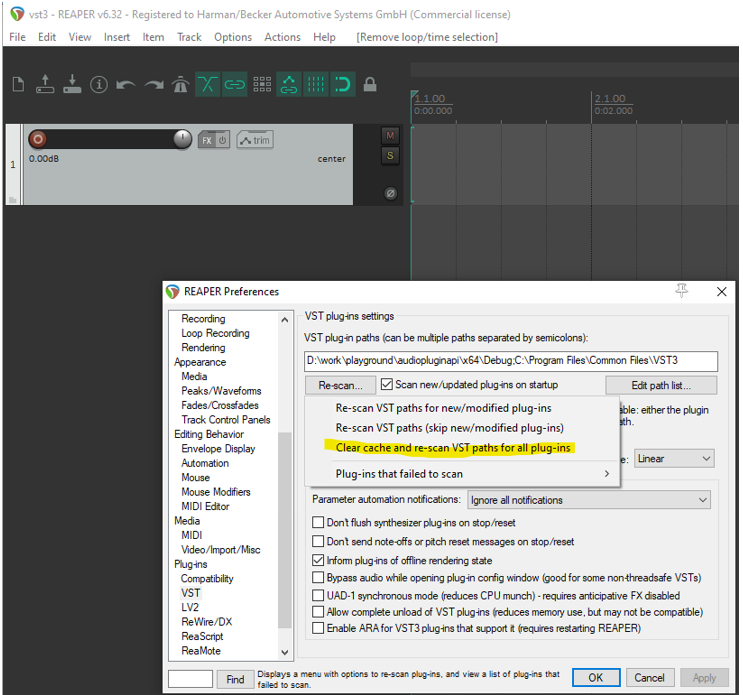This screenshot has height=695, width=743.
Task: Click the New project toolbar icon
Action: point(18,85)
